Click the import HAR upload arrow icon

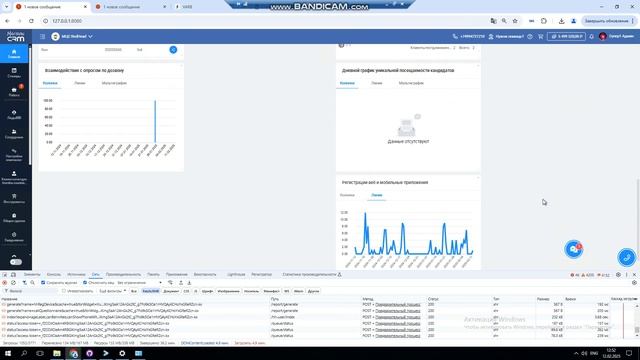[181, 282]
